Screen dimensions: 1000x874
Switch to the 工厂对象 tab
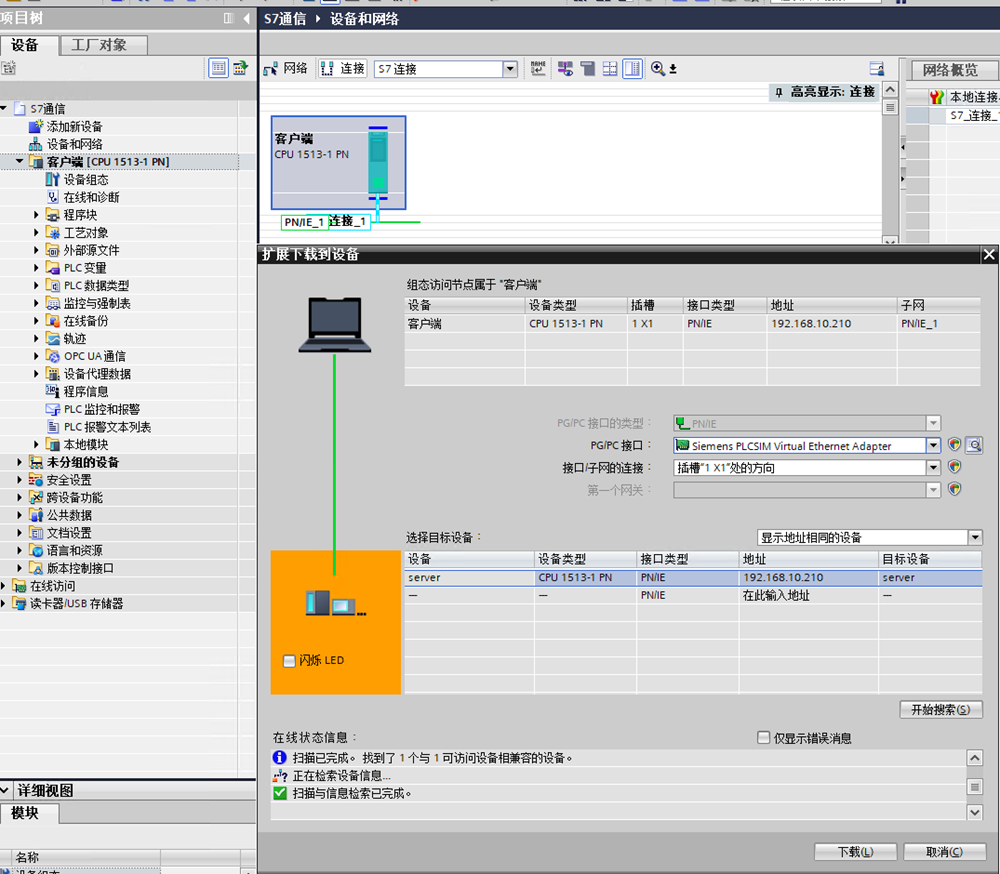click(x=98, y=45)
